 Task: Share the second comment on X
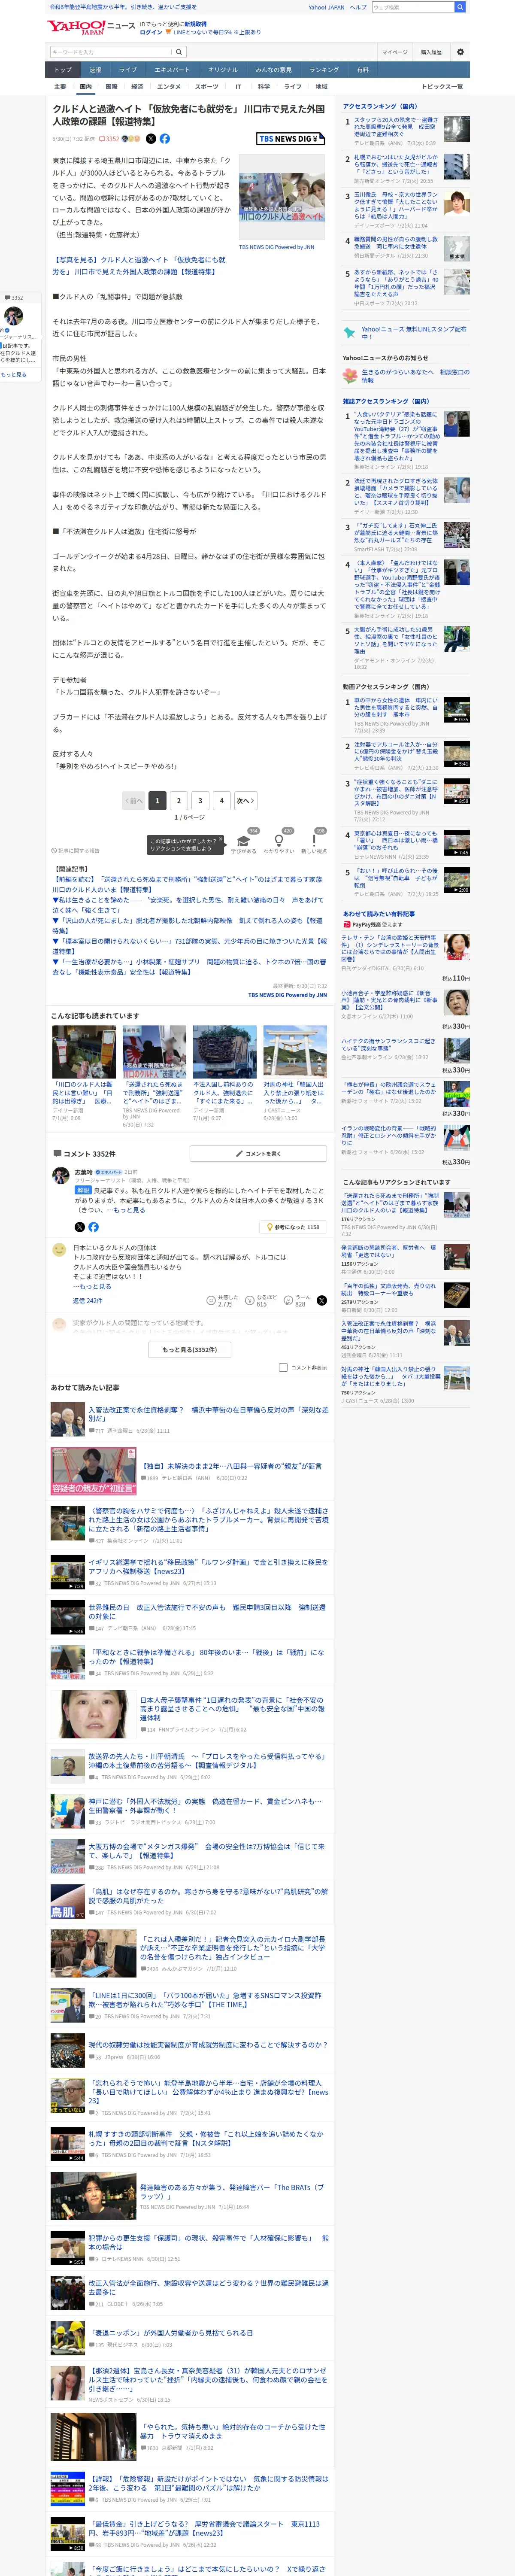tap(322, 1300)
